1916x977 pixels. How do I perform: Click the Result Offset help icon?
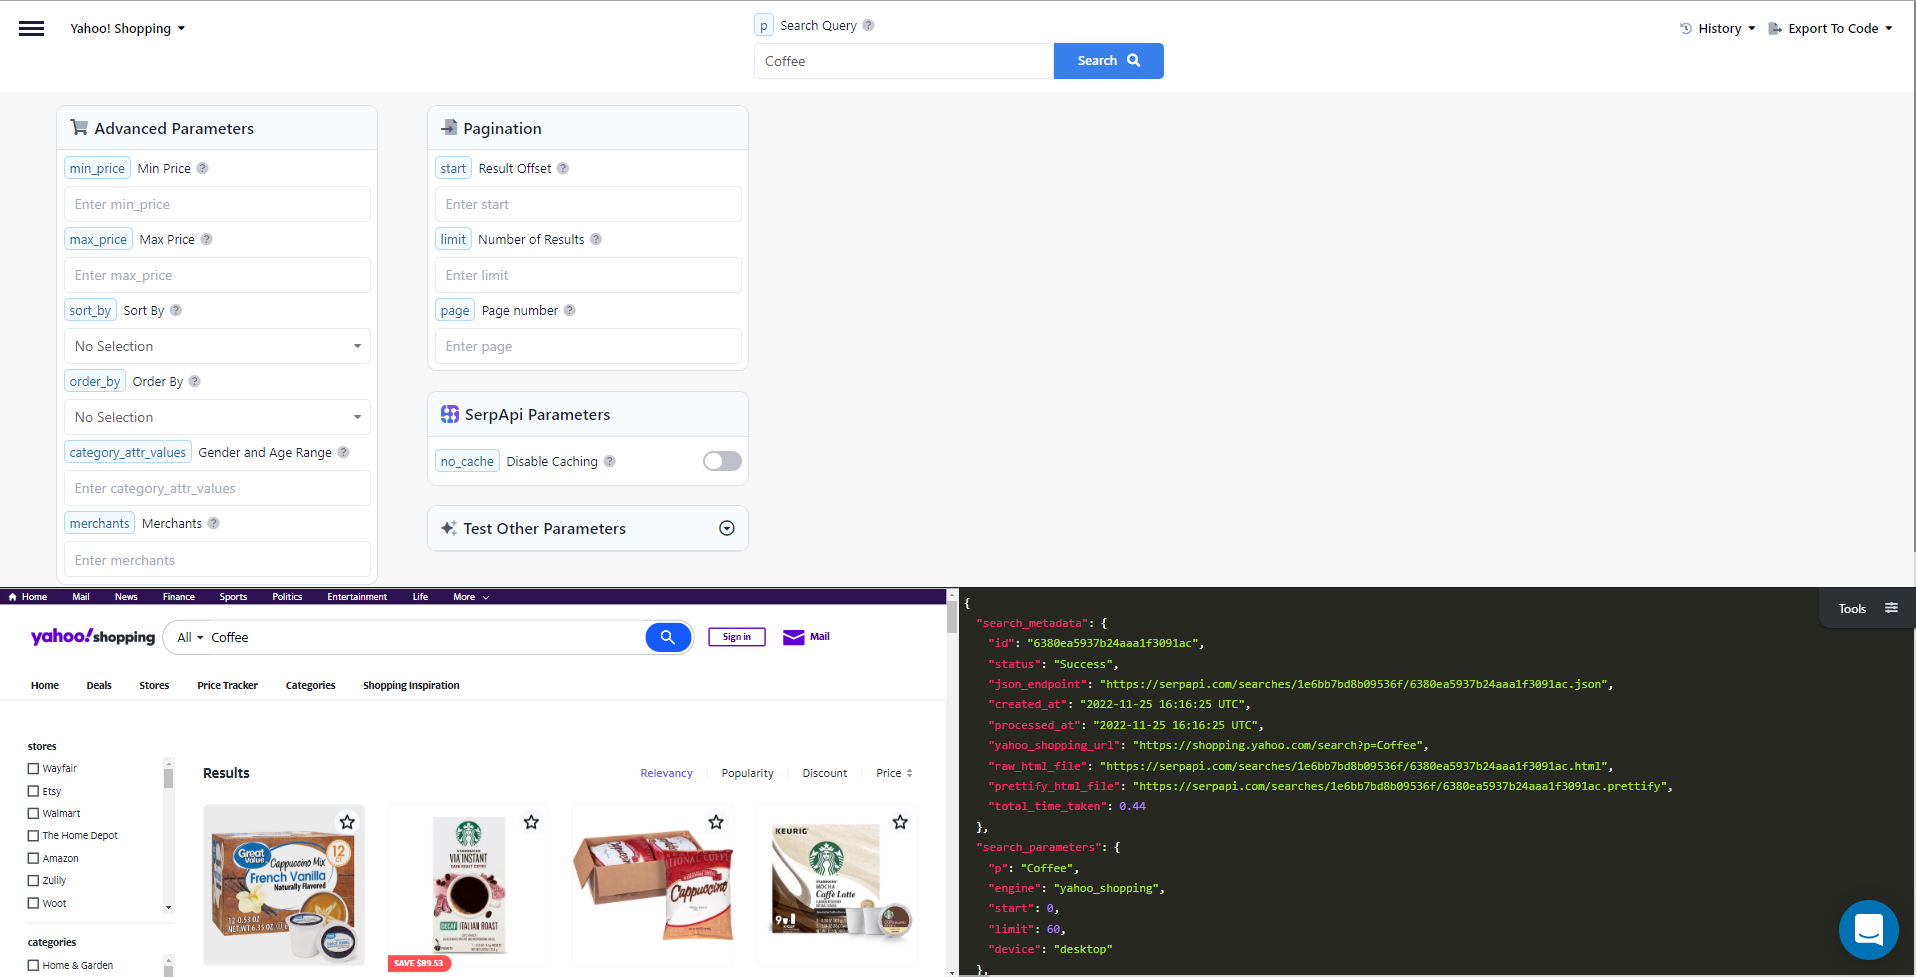[x=563, y=168]
